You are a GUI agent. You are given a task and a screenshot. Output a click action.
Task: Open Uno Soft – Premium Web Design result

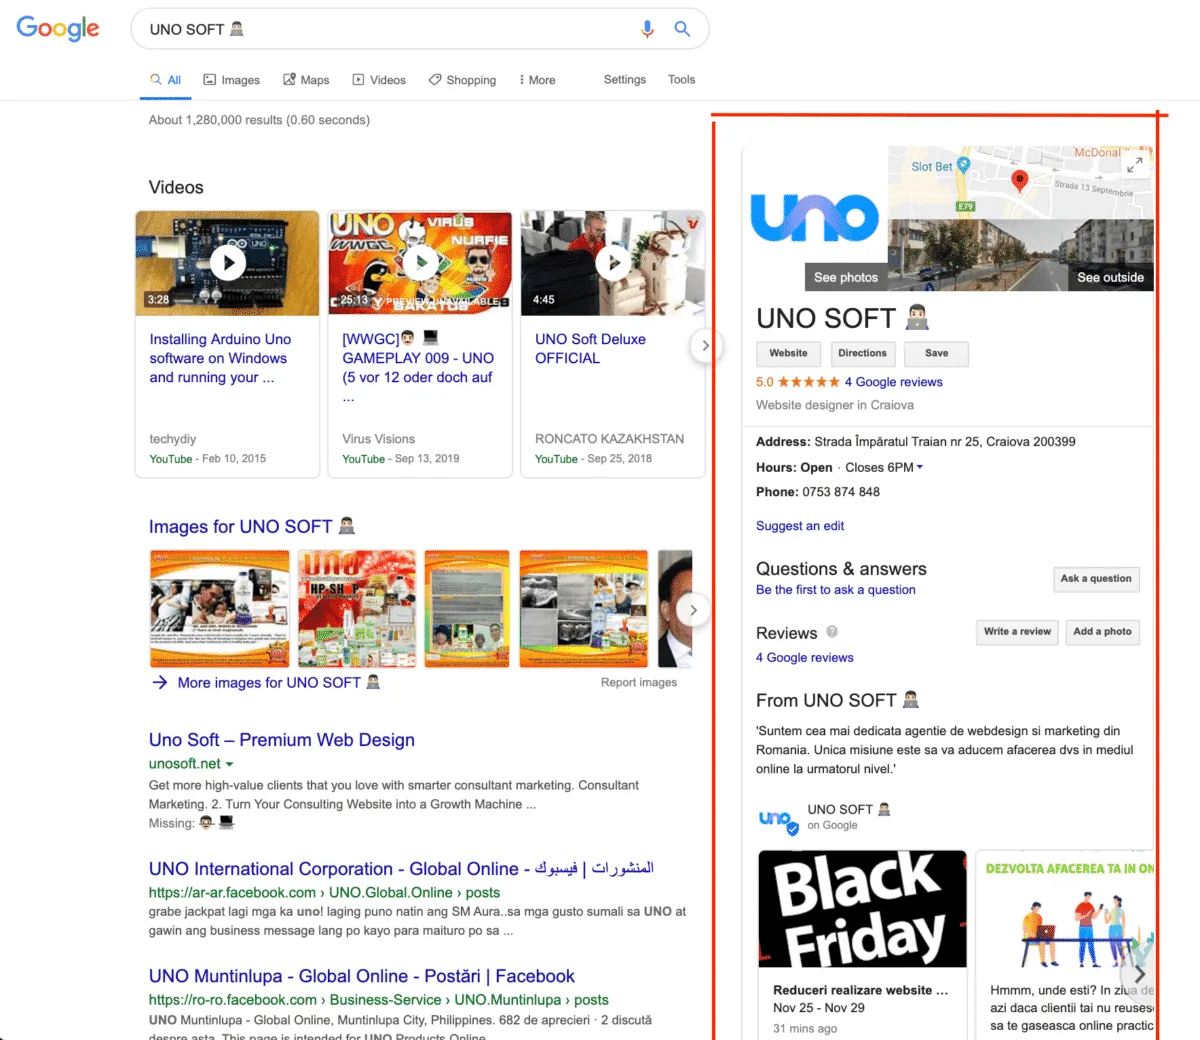(282, 740)
